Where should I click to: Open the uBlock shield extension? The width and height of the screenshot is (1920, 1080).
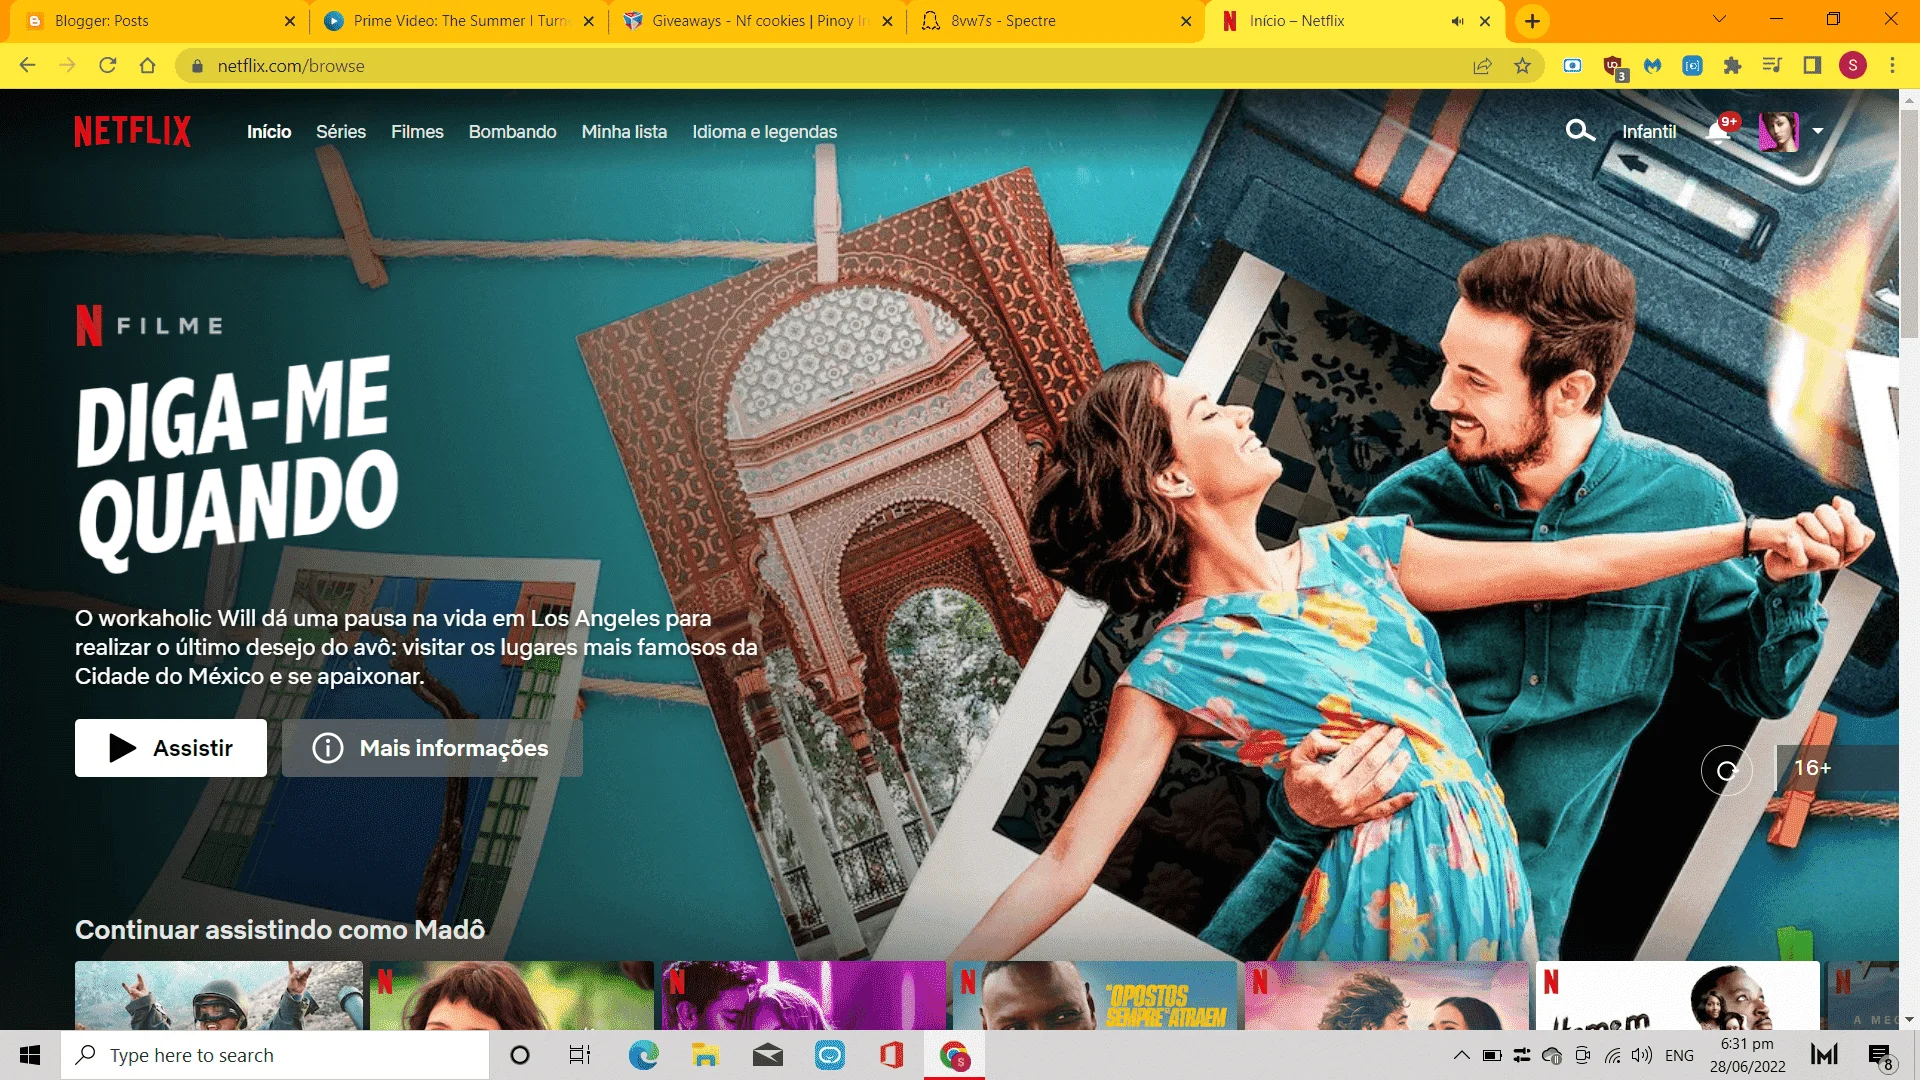pos(1613,67)
